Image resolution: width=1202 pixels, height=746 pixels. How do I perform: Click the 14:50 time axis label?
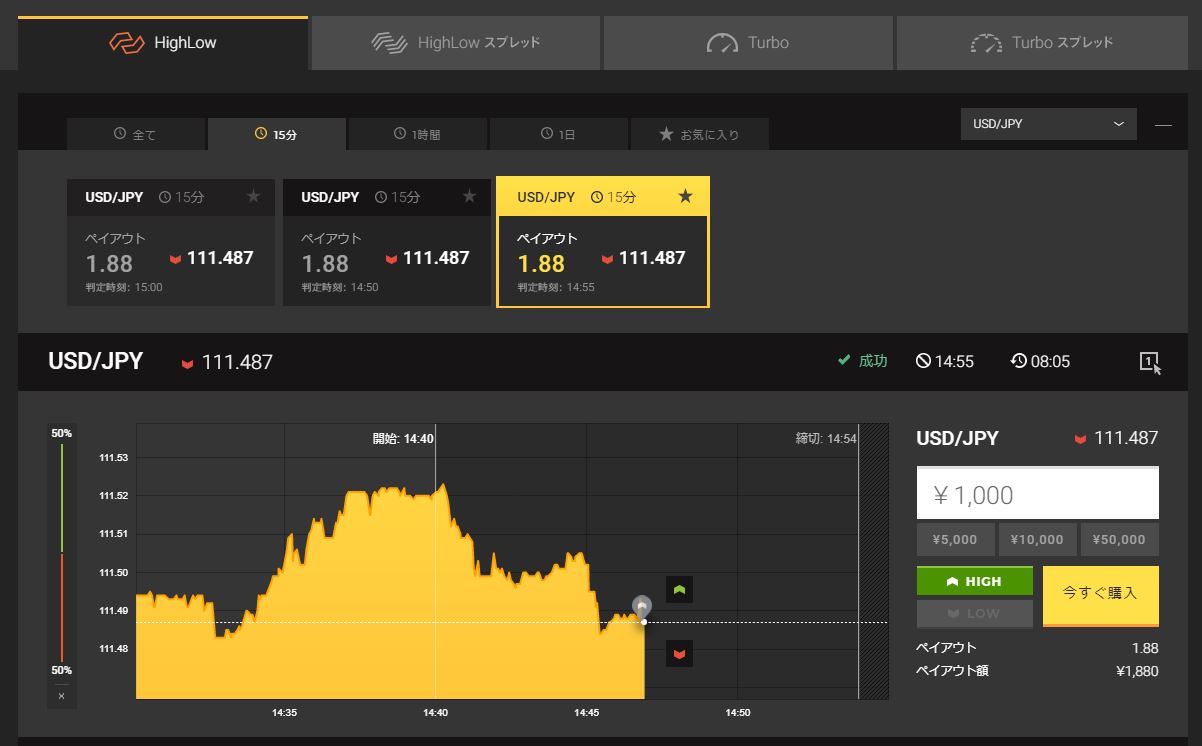[x=738, y=713]
